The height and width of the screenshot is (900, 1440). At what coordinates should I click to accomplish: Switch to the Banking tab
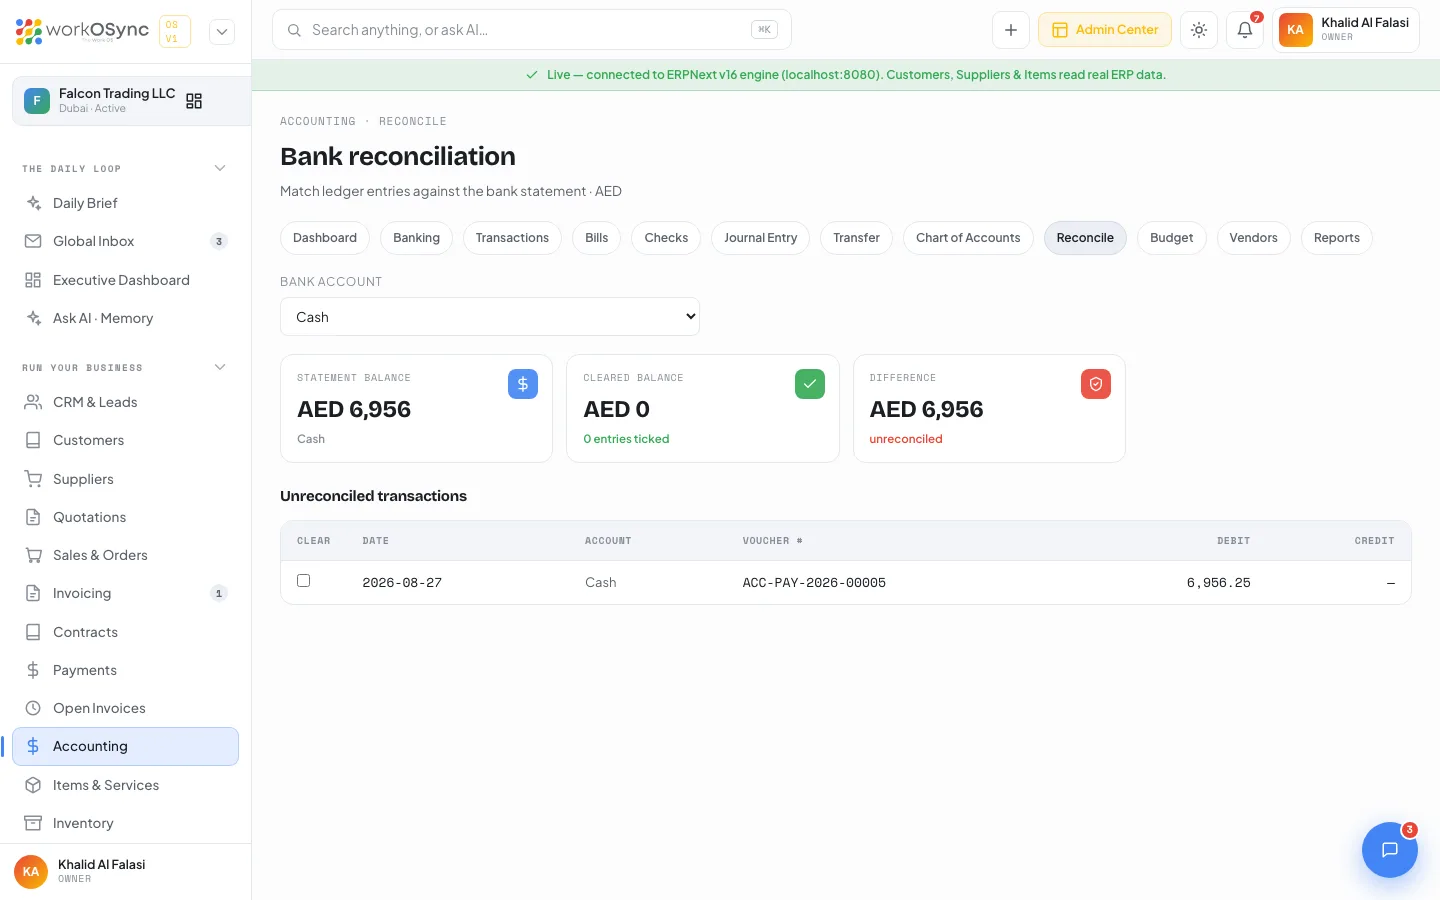click(x=416, y=238)
